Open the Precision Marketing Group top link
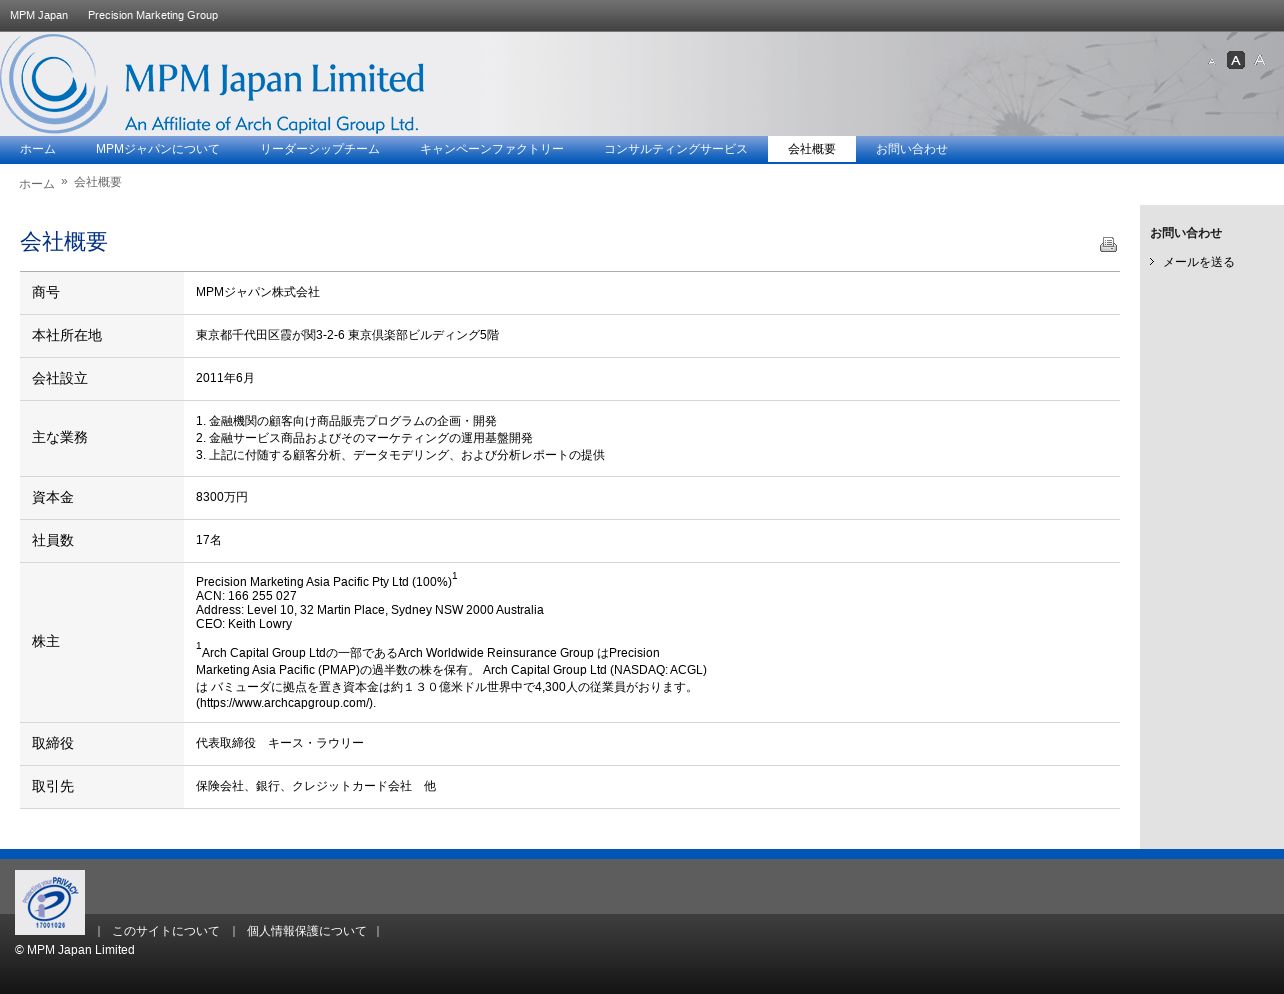This screenshot has width=1284, height=994. (153, 15)
